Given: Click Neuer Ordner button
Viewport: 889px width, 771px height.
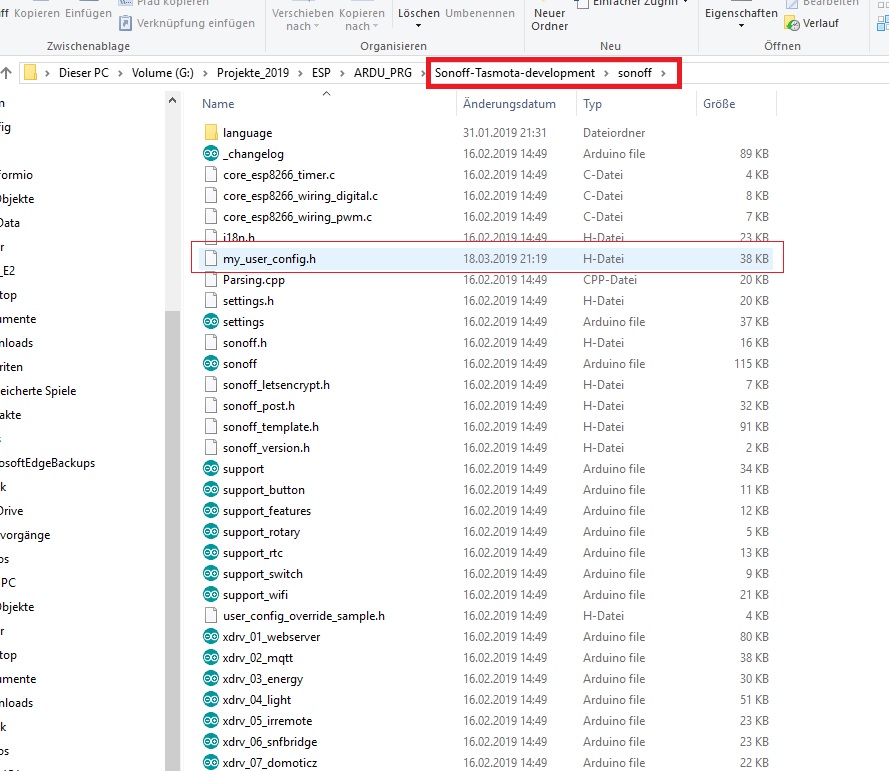Looking at the screenshot, I should click(549, 19).
